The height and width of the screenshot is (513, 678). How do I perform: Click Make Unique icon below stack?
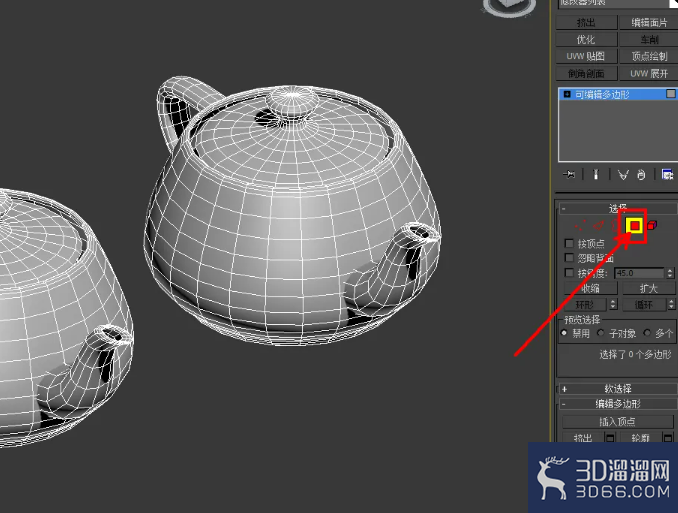[x=623, y=174]
